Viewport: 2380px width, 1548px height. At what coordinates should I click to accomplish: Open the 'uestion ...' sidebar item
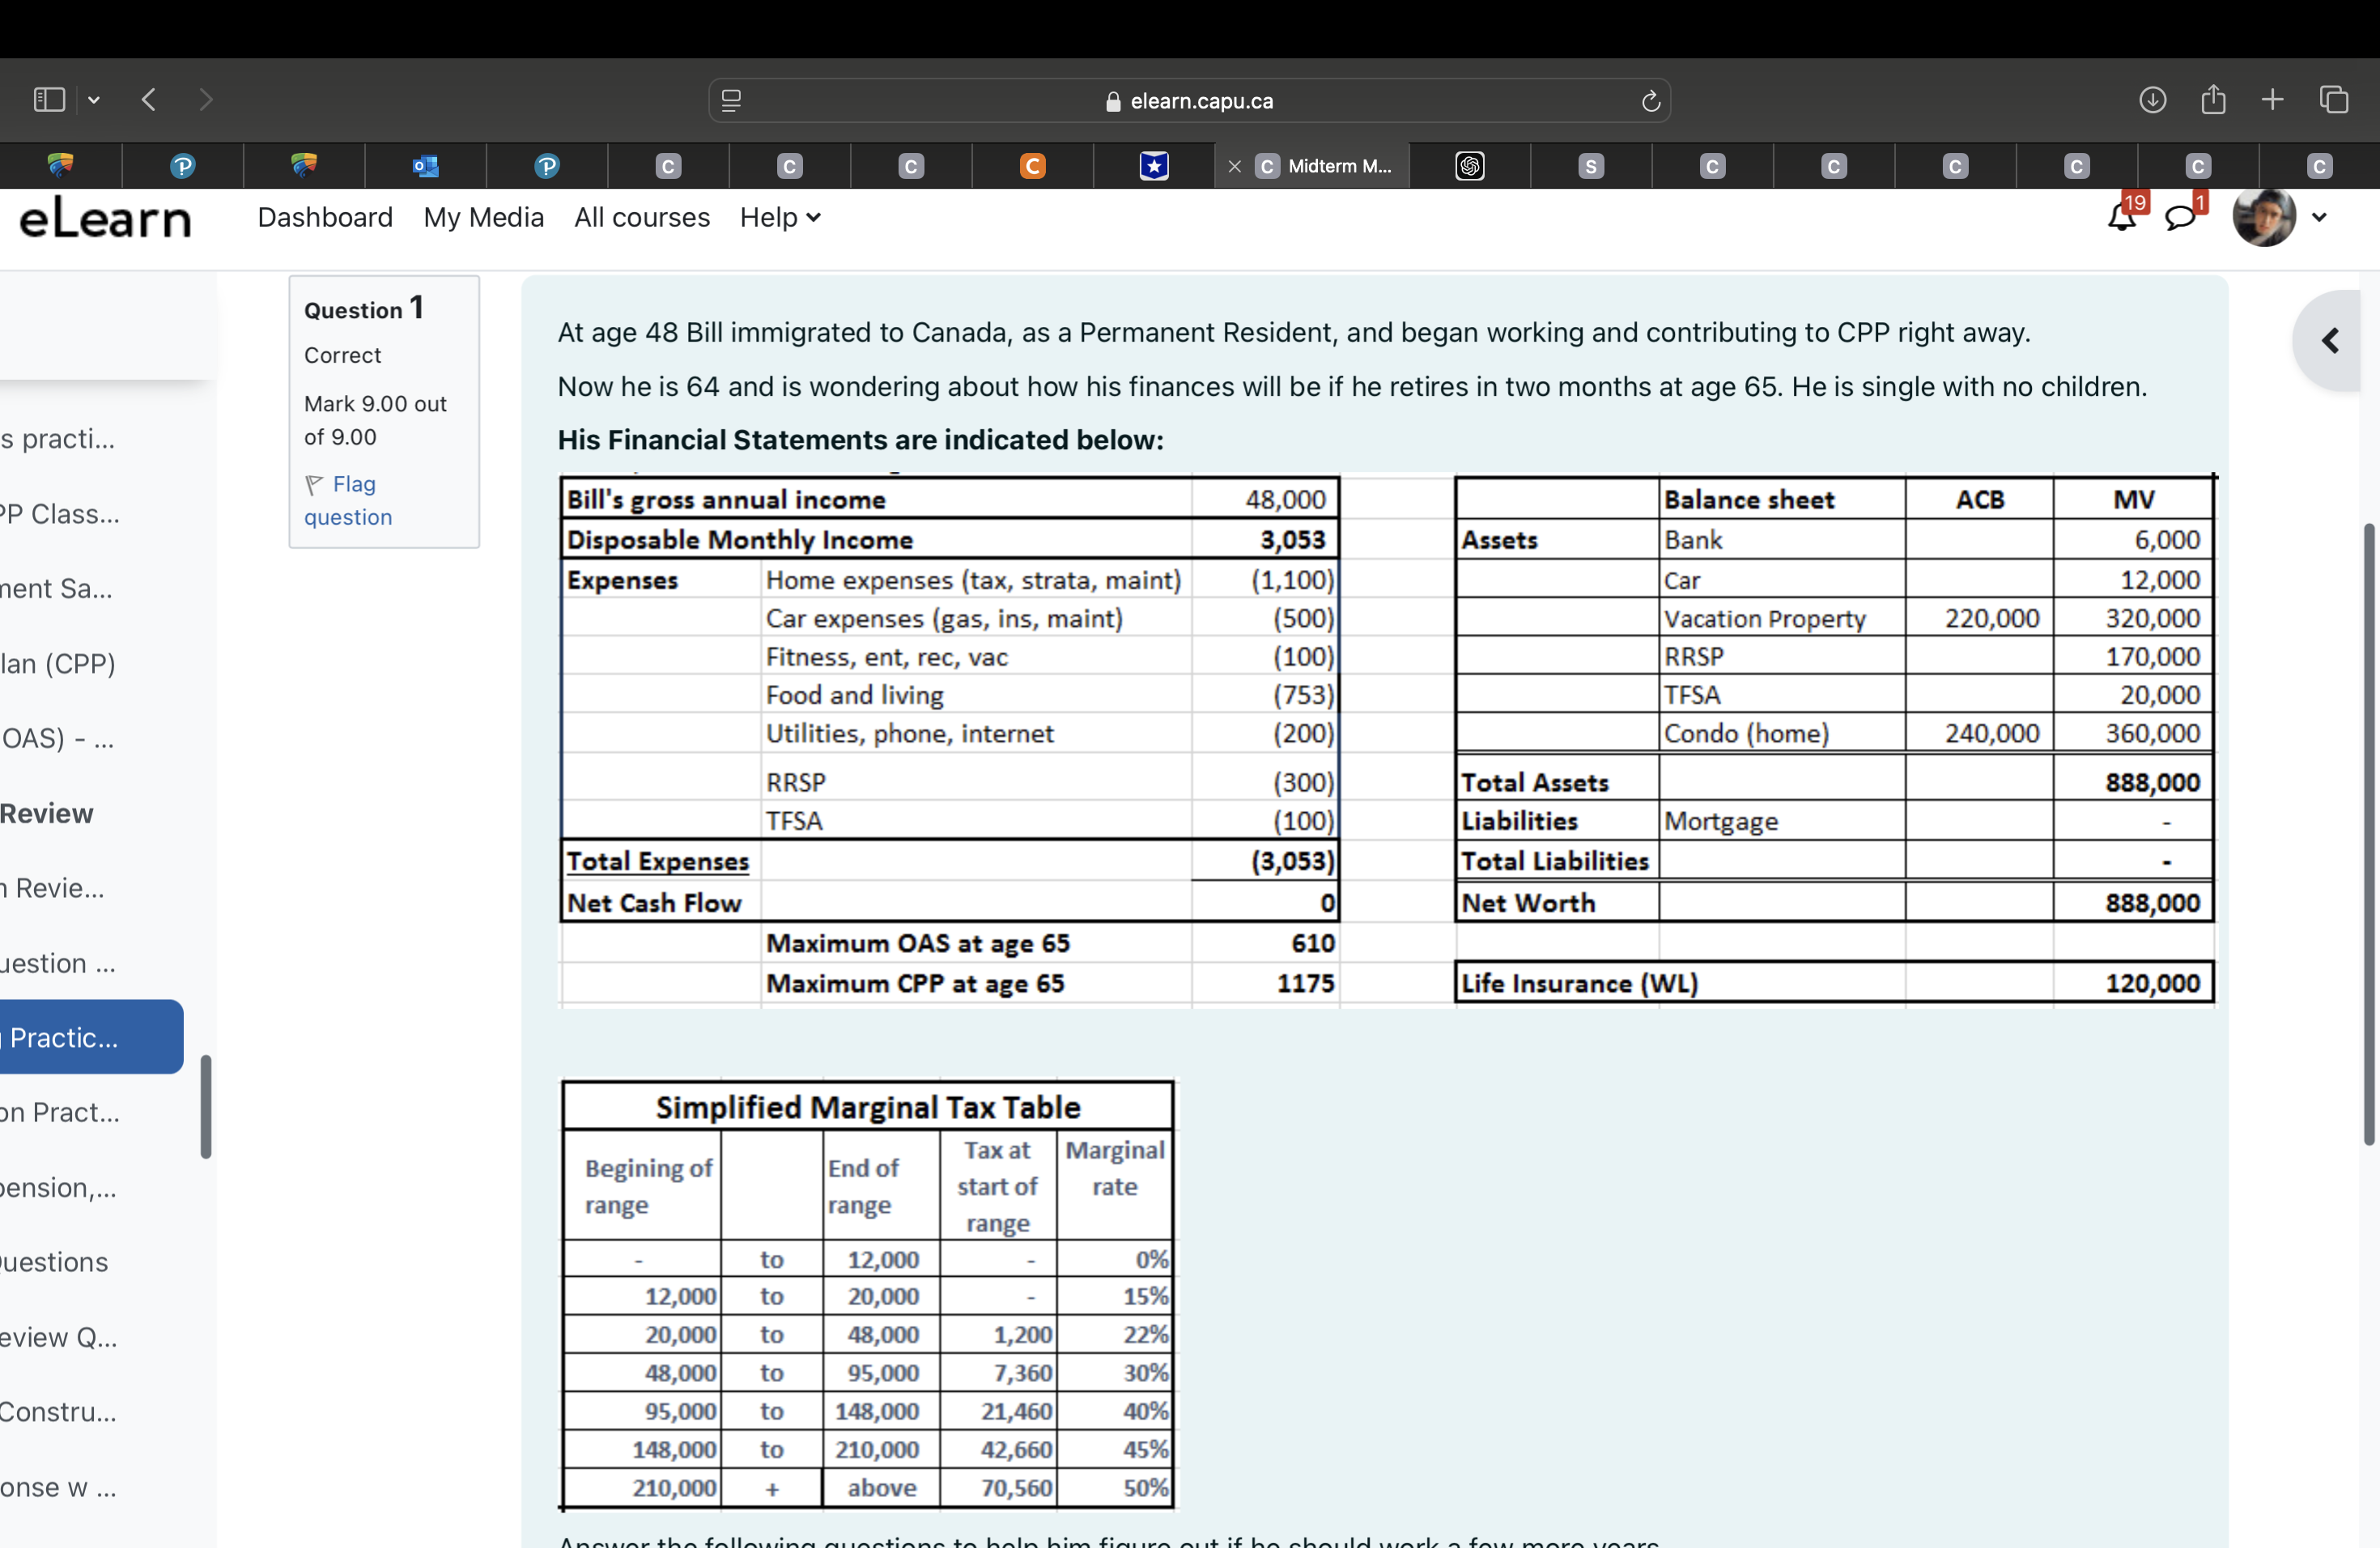(58, 963)
